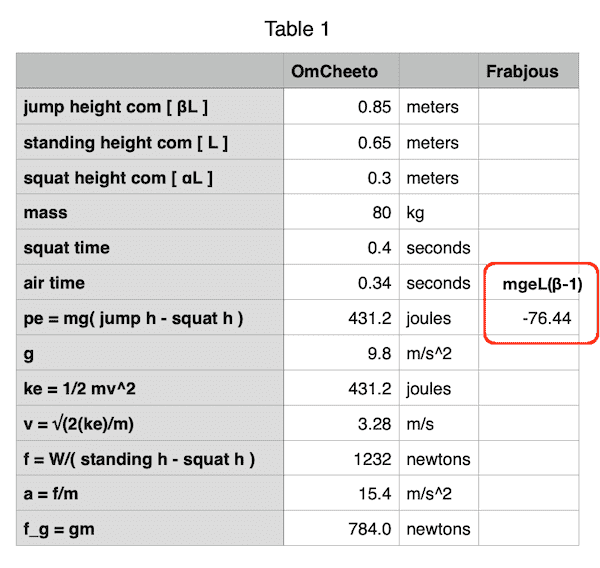
Task: Click the kg unit cell
Action: pos(438,213)
